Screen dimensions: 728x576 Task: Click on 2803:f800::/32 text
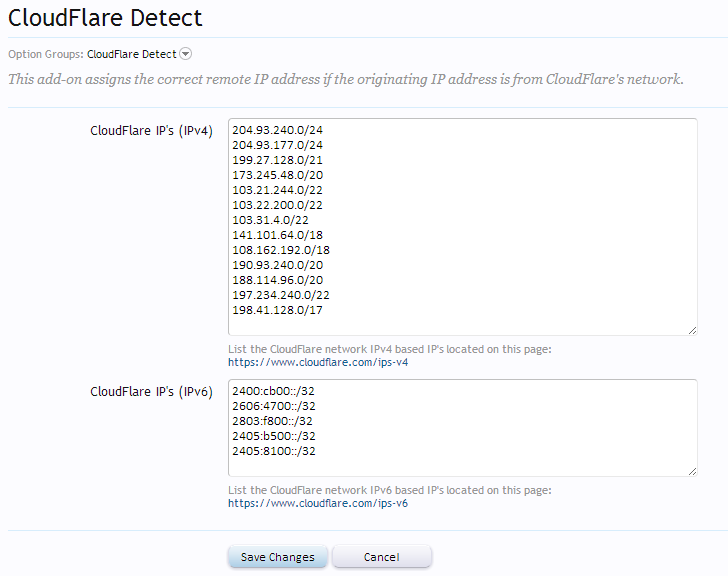273,421
